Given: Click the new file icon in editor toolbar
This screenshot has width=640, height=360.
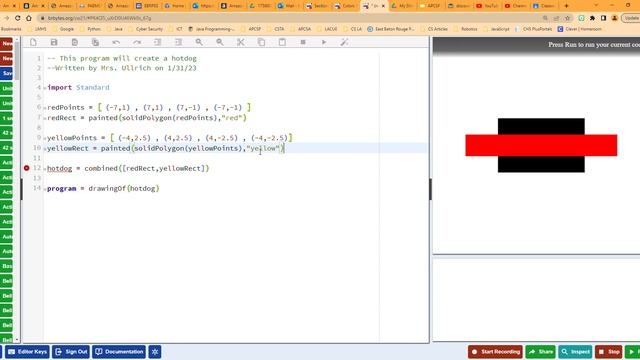Looking at the screenshot, I should 33,42.
